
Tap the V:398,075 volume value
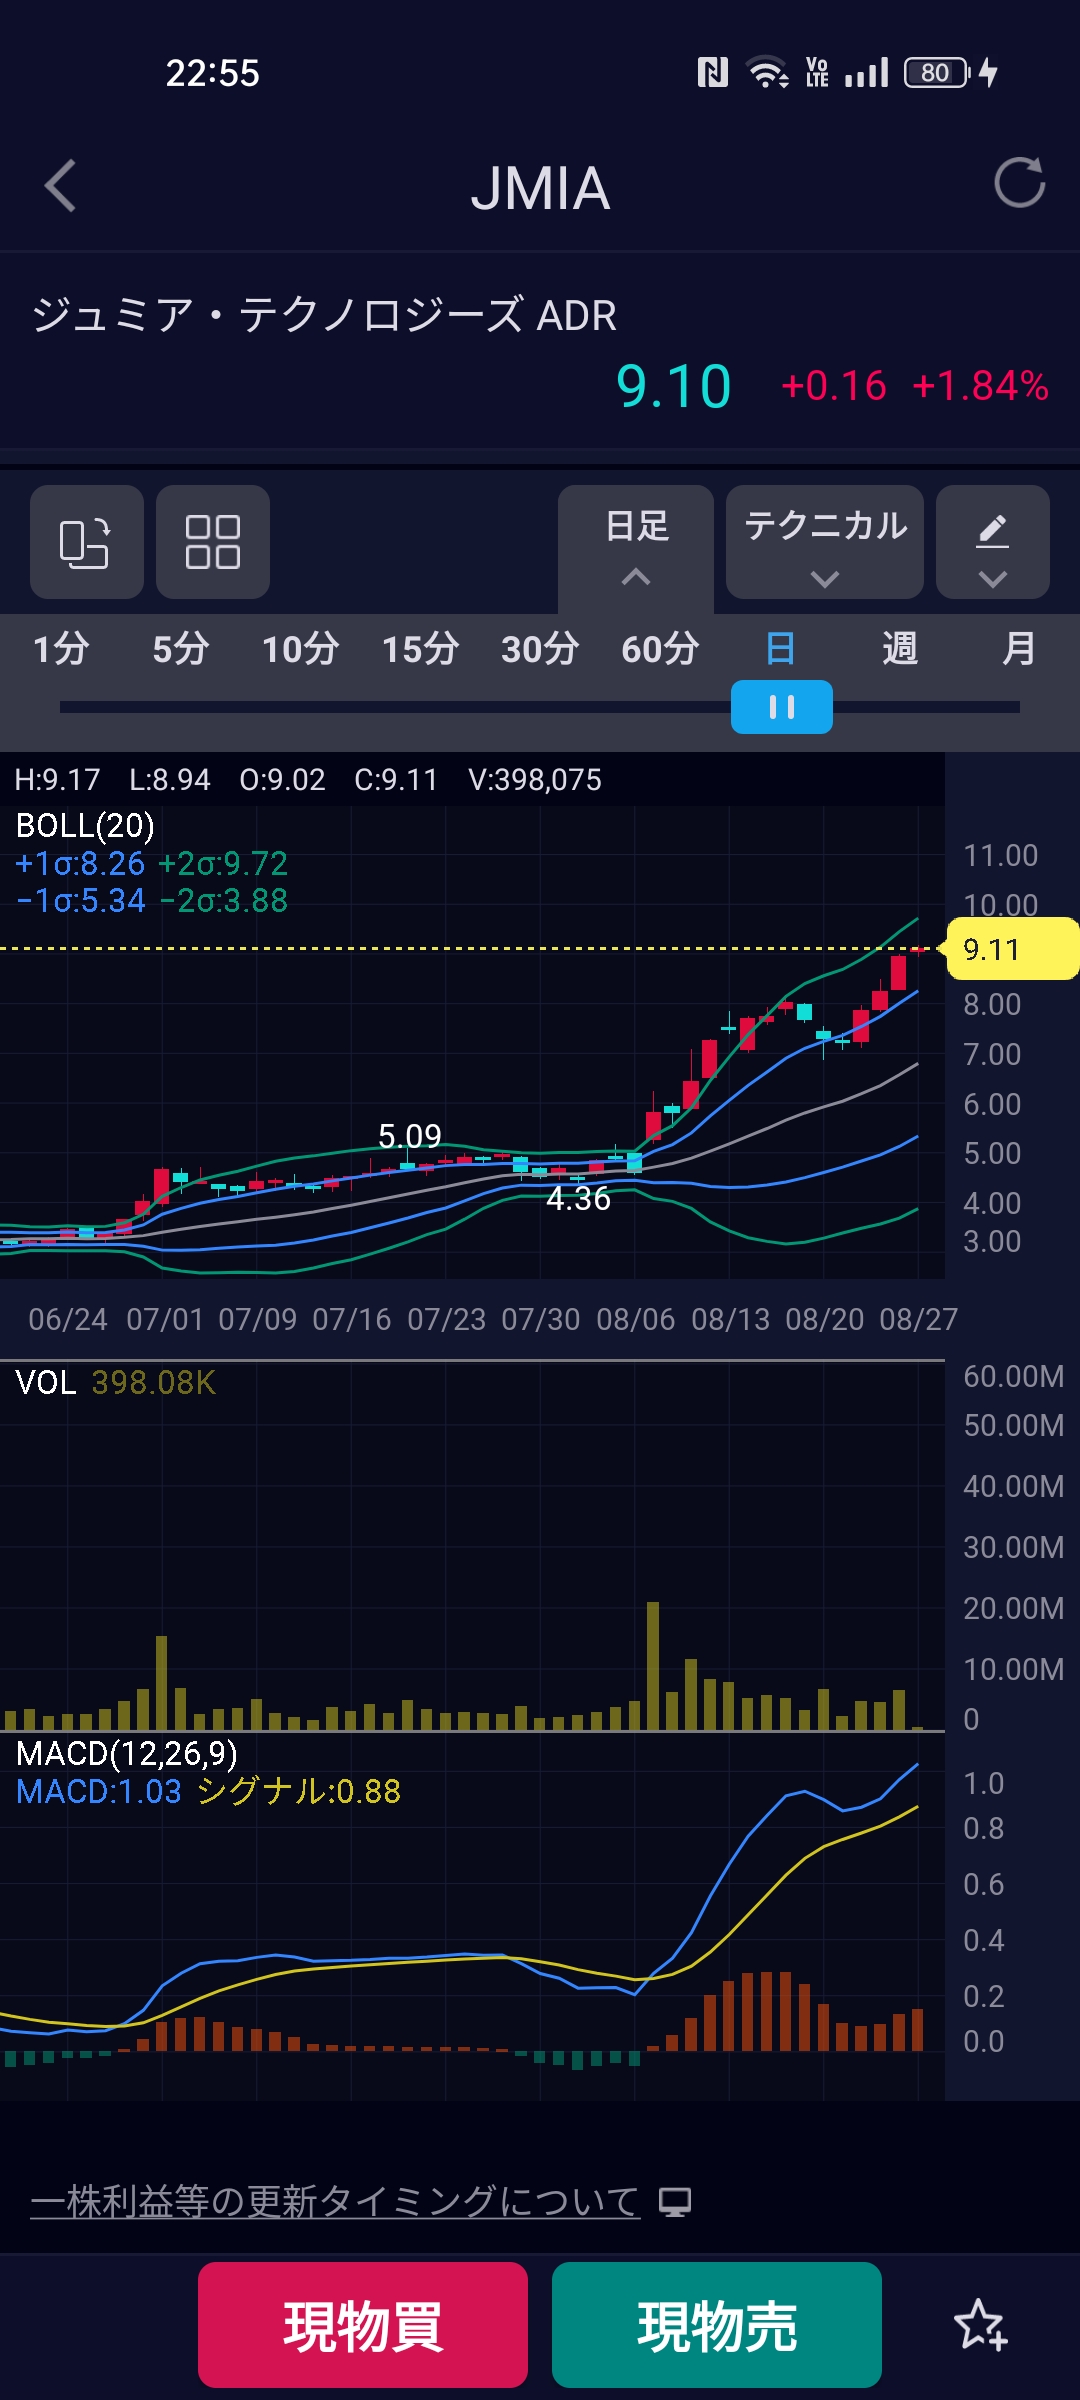click(x=535, y=780)
